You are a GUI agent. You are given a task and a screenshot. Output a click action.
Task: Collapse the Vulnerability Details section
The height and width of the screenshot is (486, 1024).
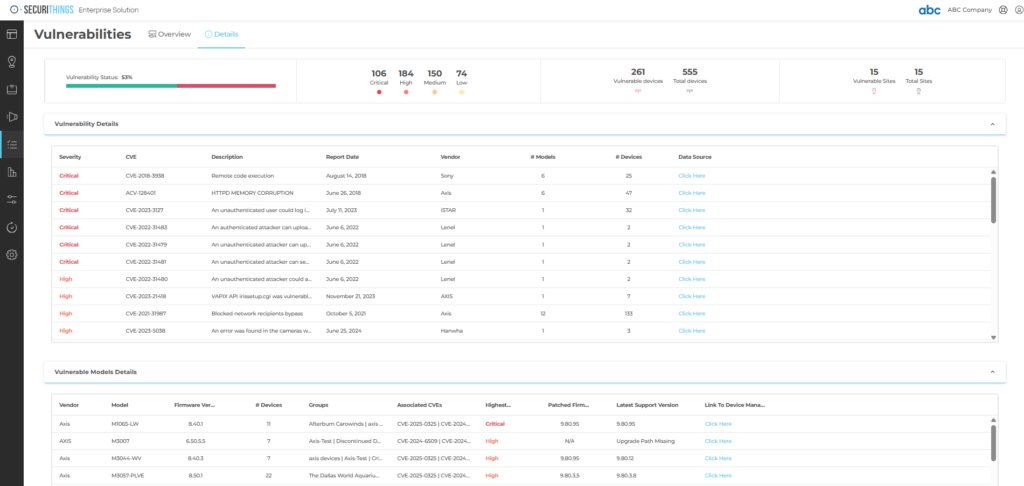click(x=991, y=124)
